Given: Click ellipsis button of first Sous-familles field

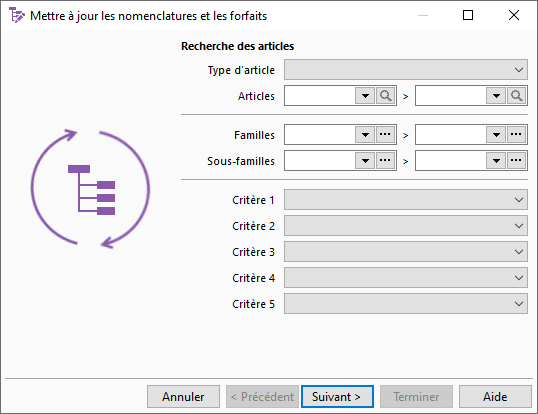Looking at the screenshot, I should 385,161.
